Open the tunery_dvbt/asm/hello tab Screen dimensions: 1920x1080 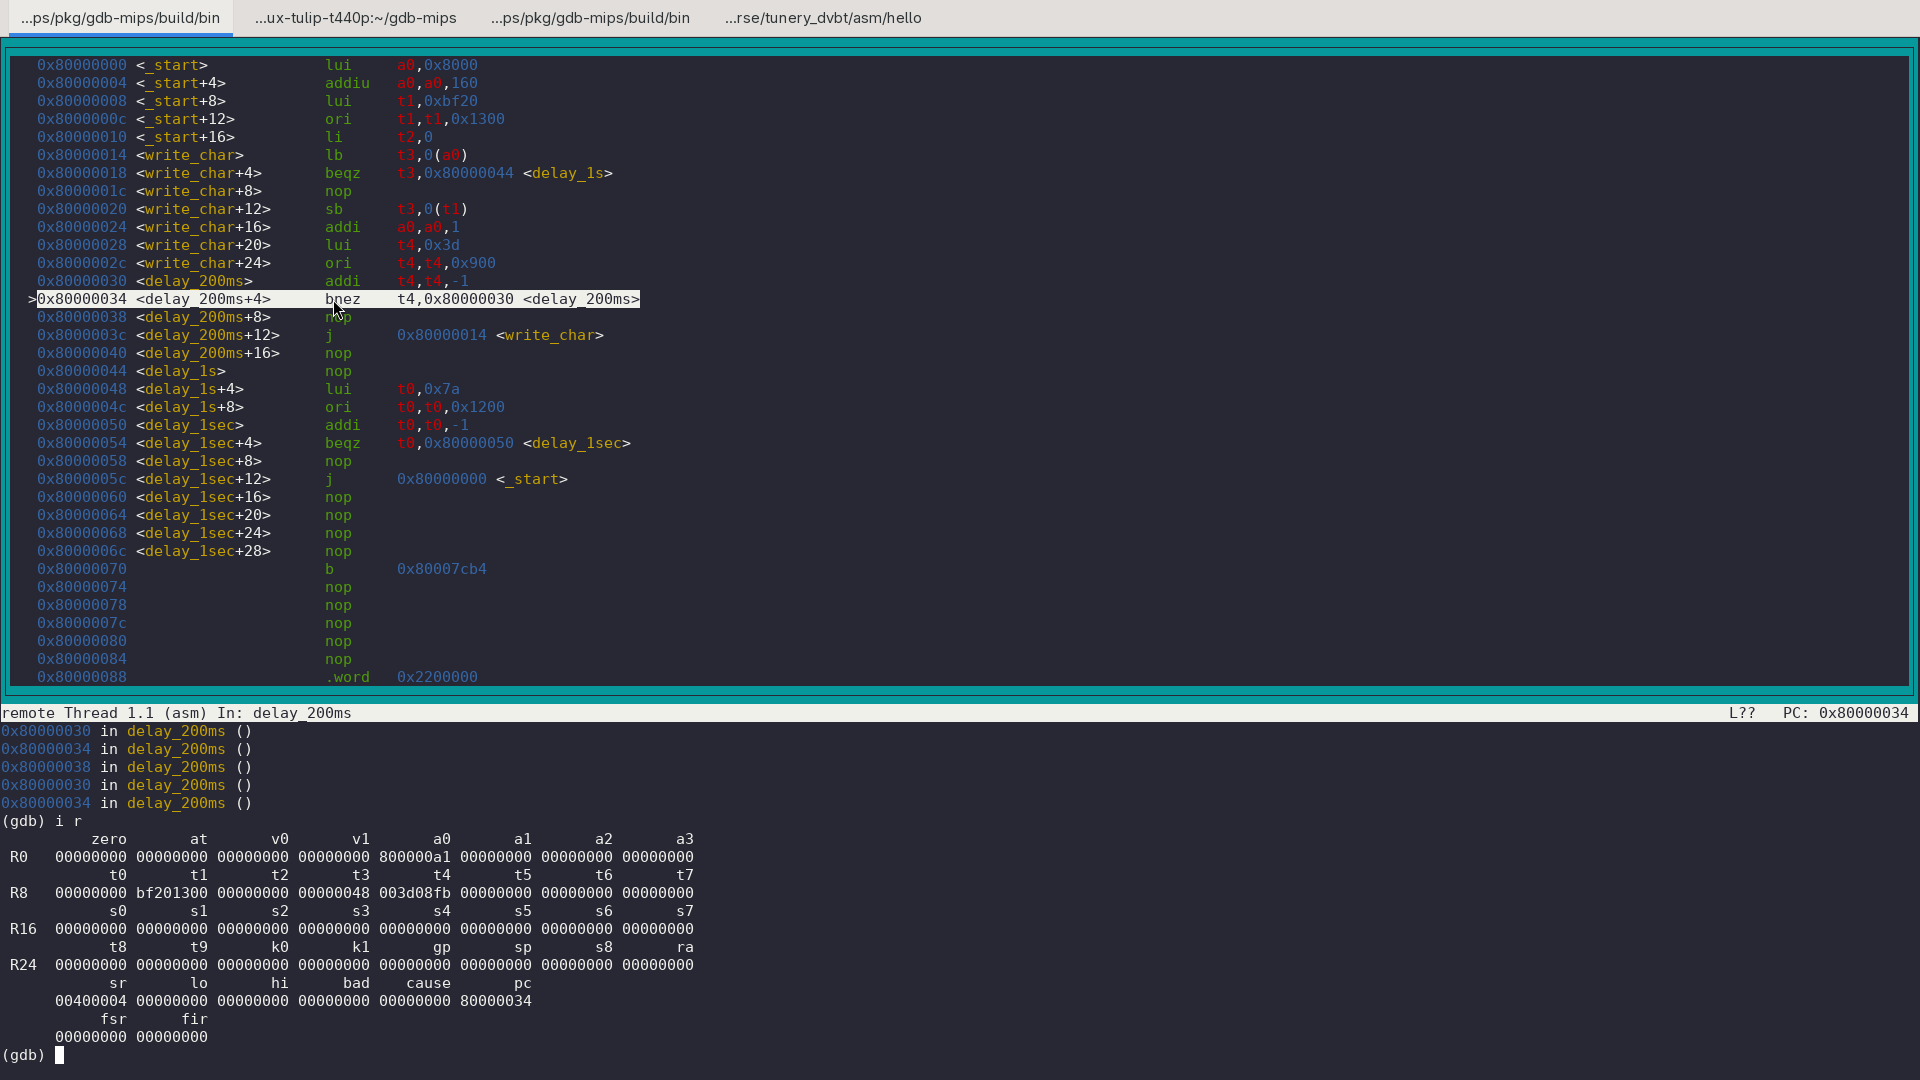[x=822, y=18]
